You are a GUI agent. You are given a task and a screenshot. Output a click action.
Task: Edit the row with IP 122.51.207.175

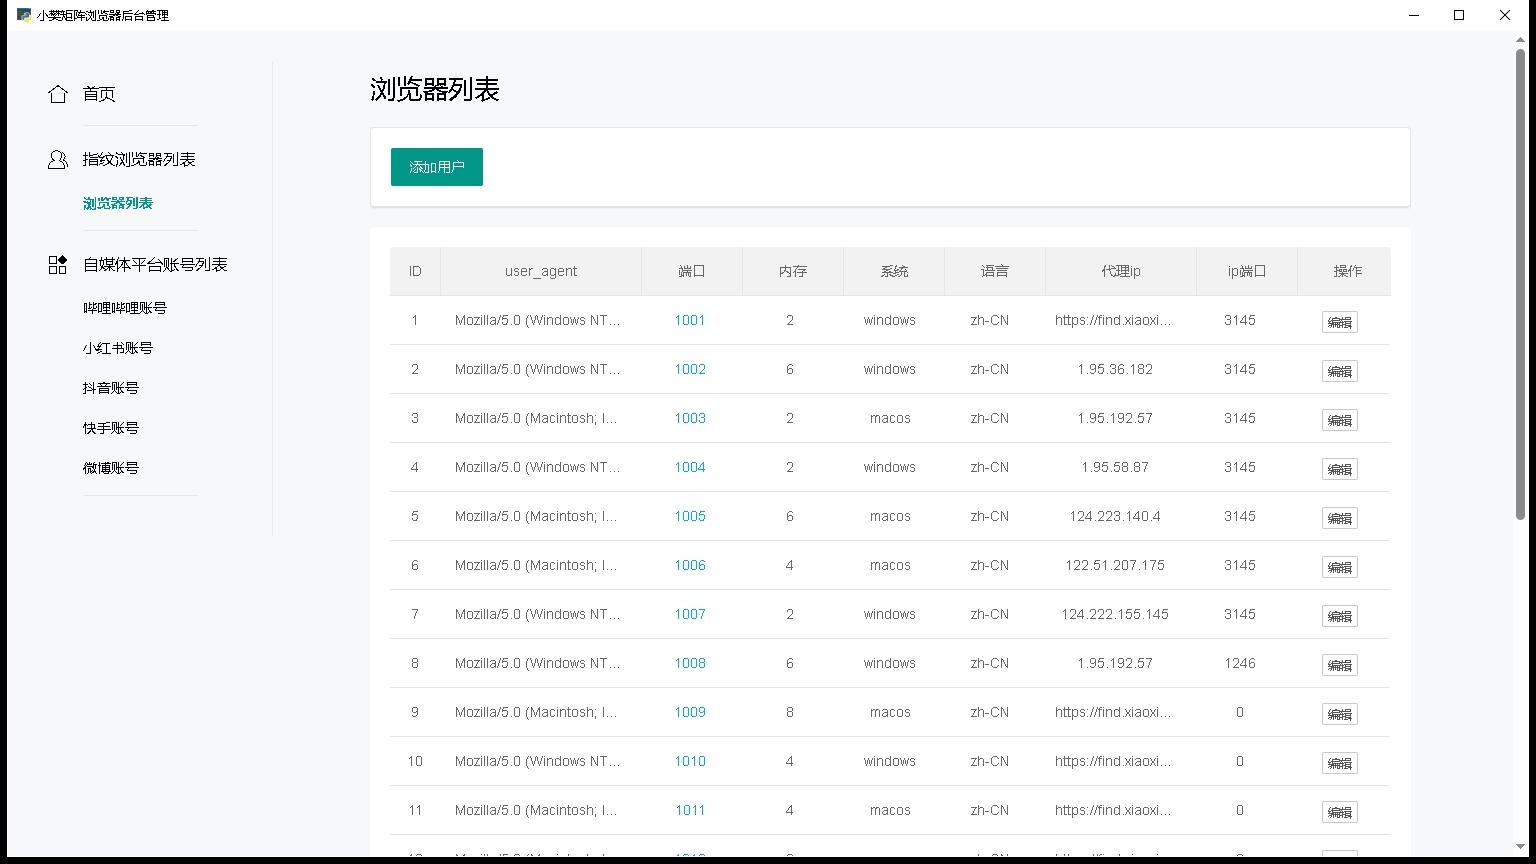click(x=1340, y=567)
